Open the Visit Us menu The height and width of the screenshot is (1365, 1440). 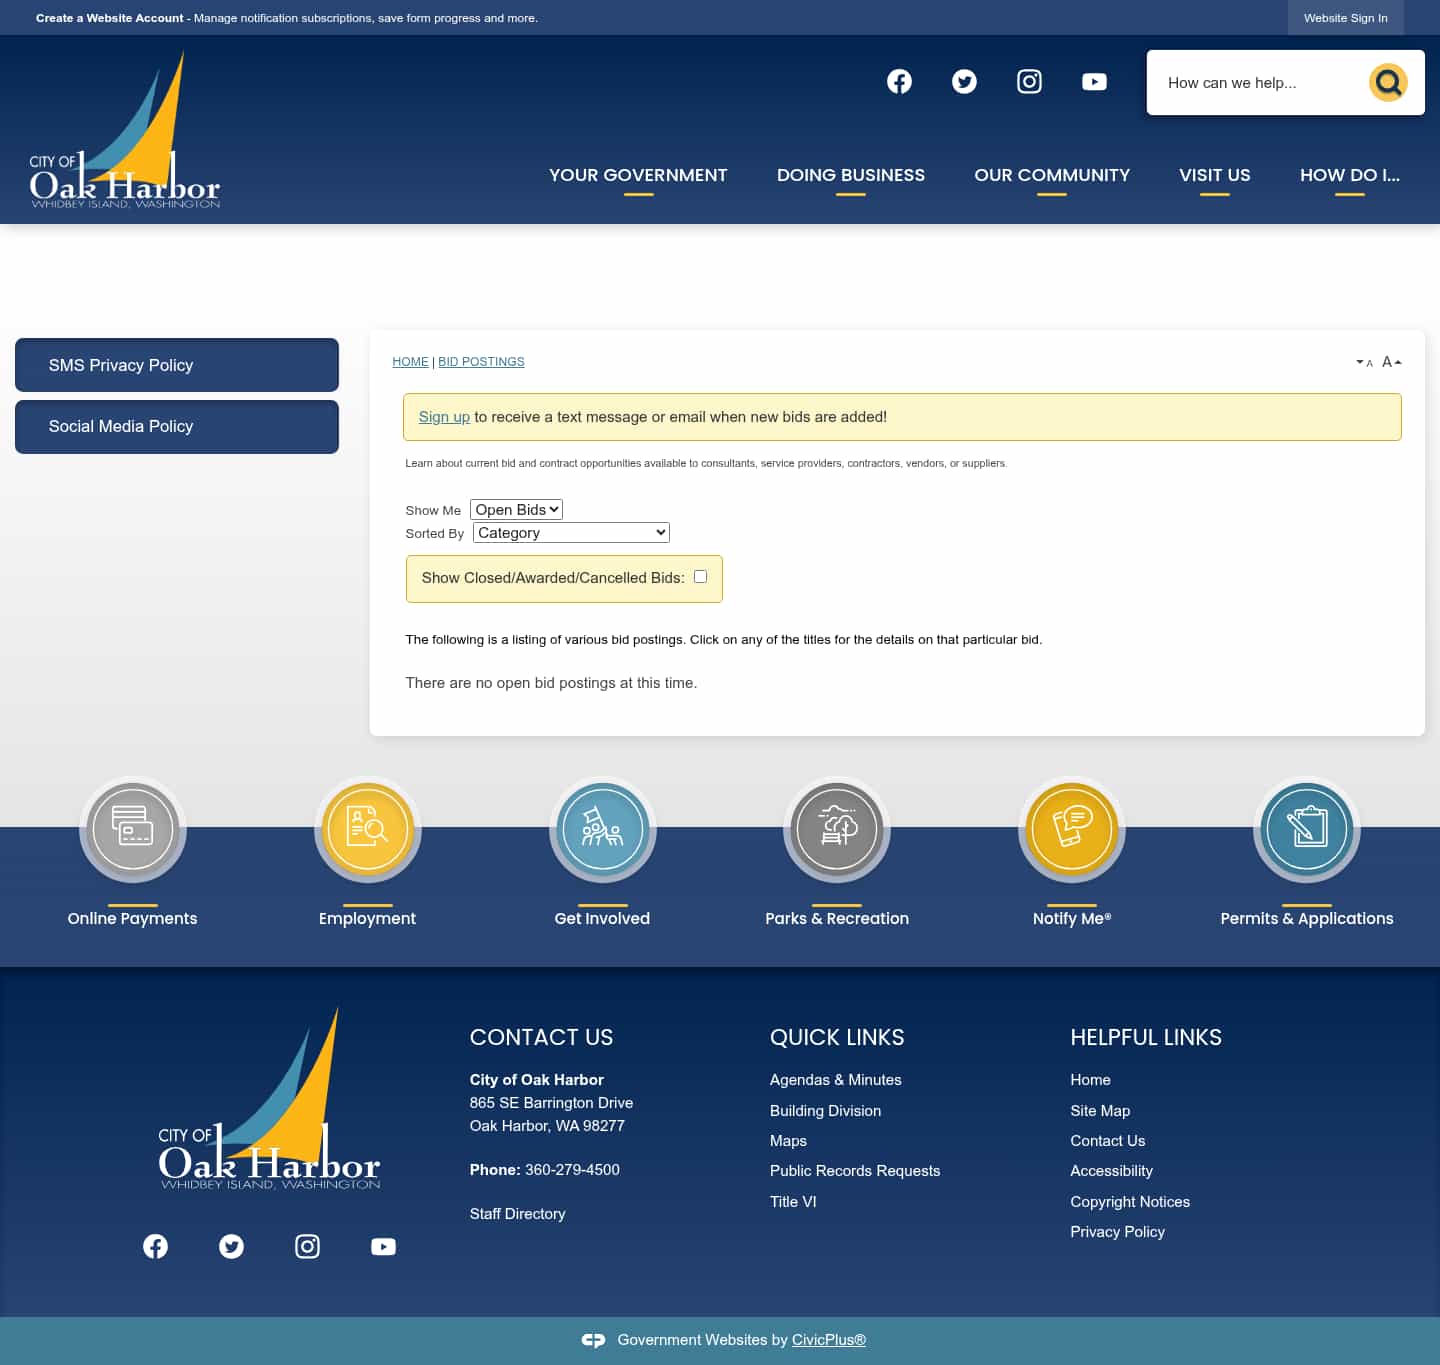point(1215,175)
